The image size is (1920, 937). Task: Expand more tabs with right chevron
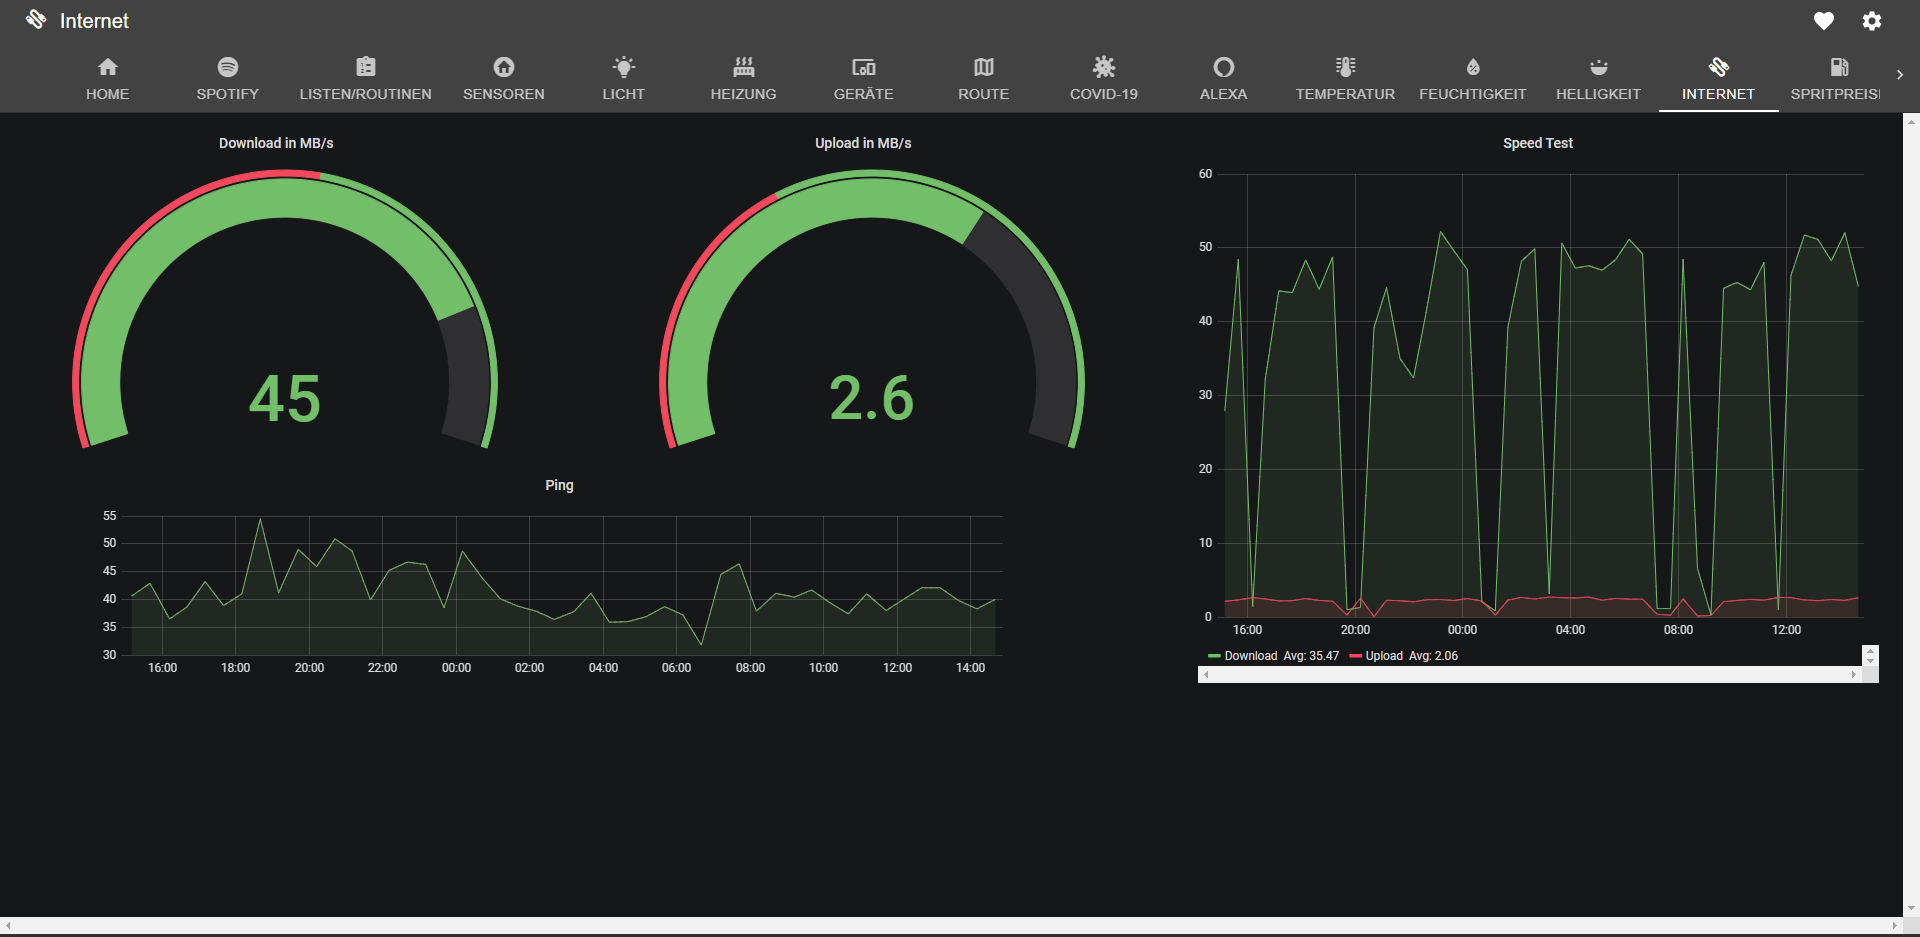pyautogui.click(x=1900, y=75)
